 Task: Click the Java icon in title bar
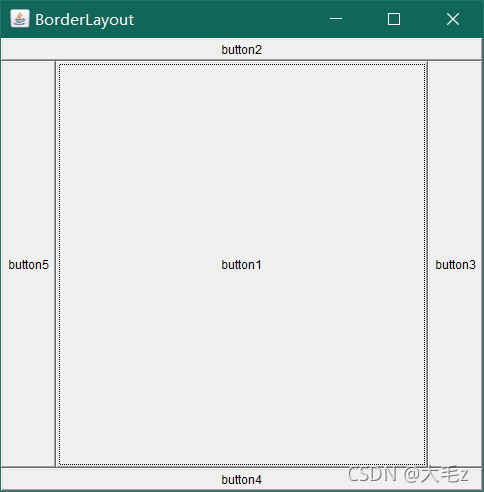coord(20,19)
